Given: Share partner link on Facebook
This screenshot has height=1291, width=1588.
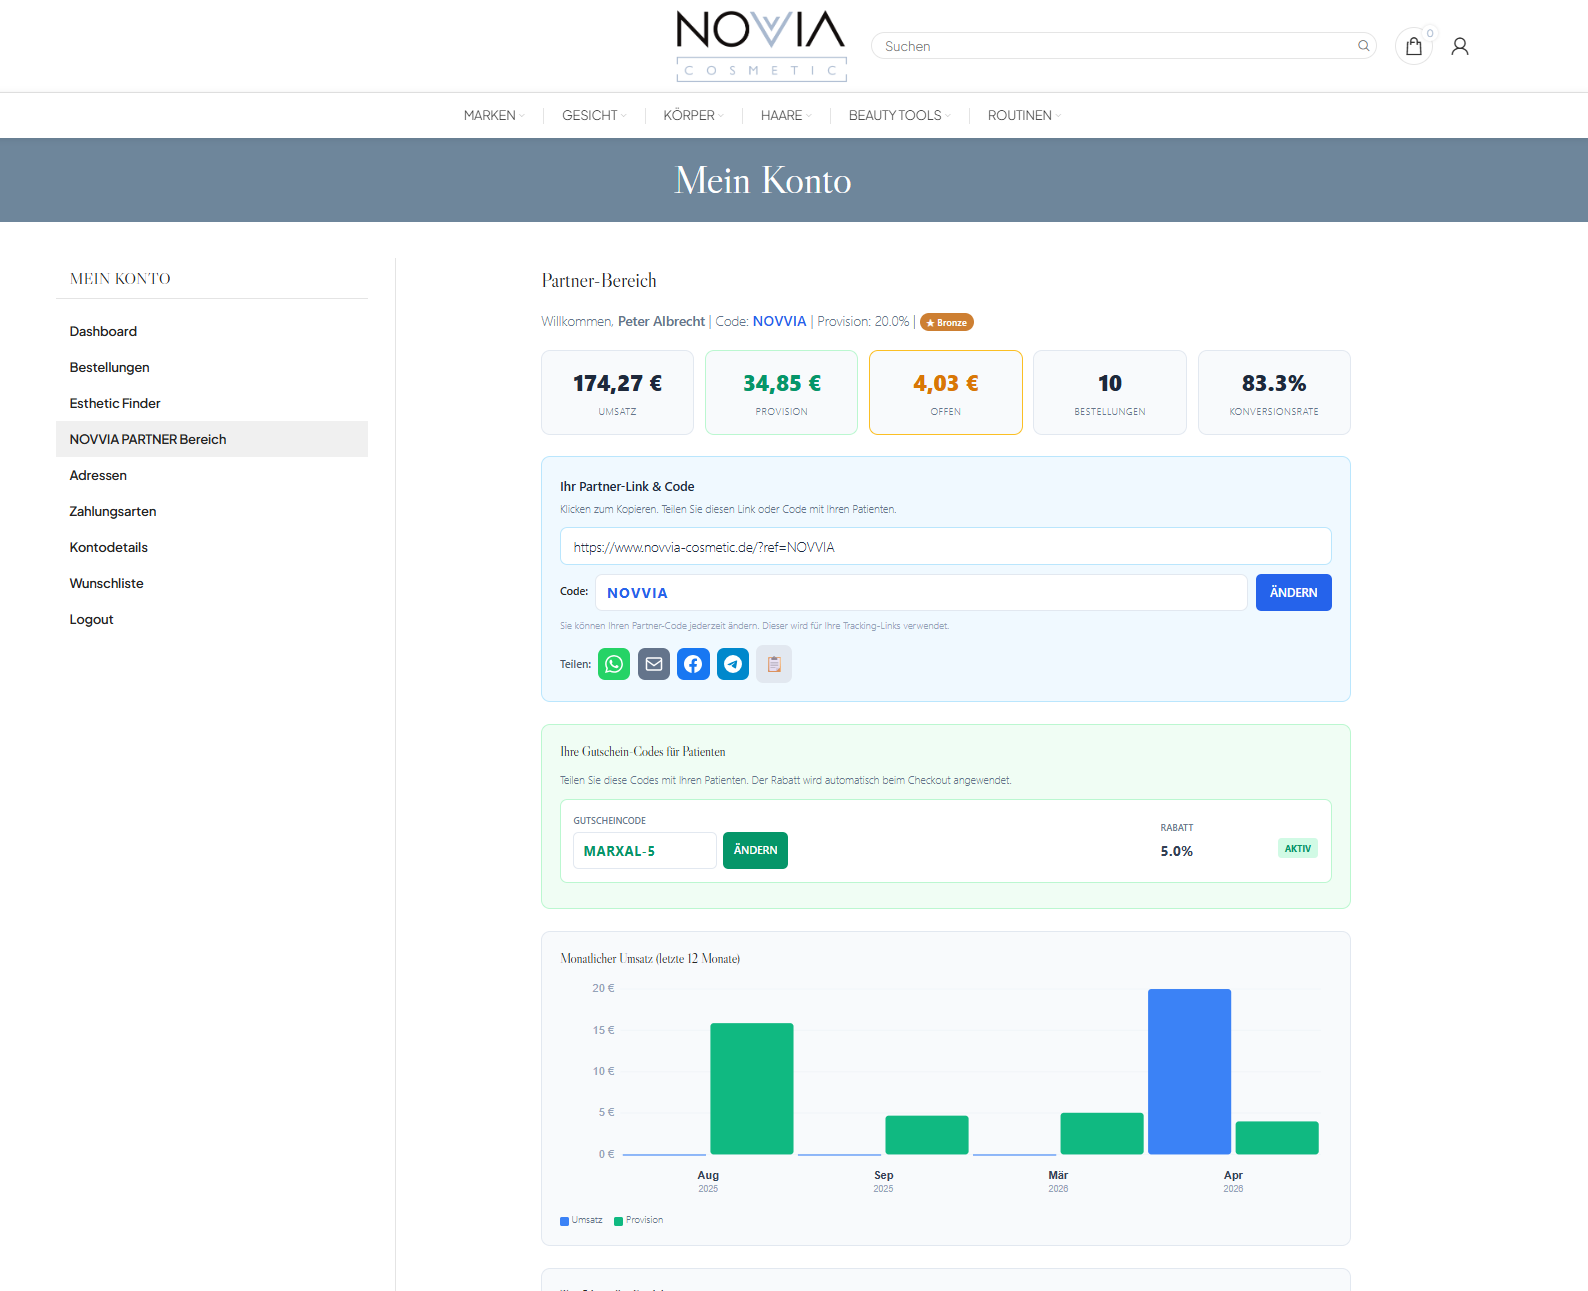Looking at the screenshot, I should point(693,664).
